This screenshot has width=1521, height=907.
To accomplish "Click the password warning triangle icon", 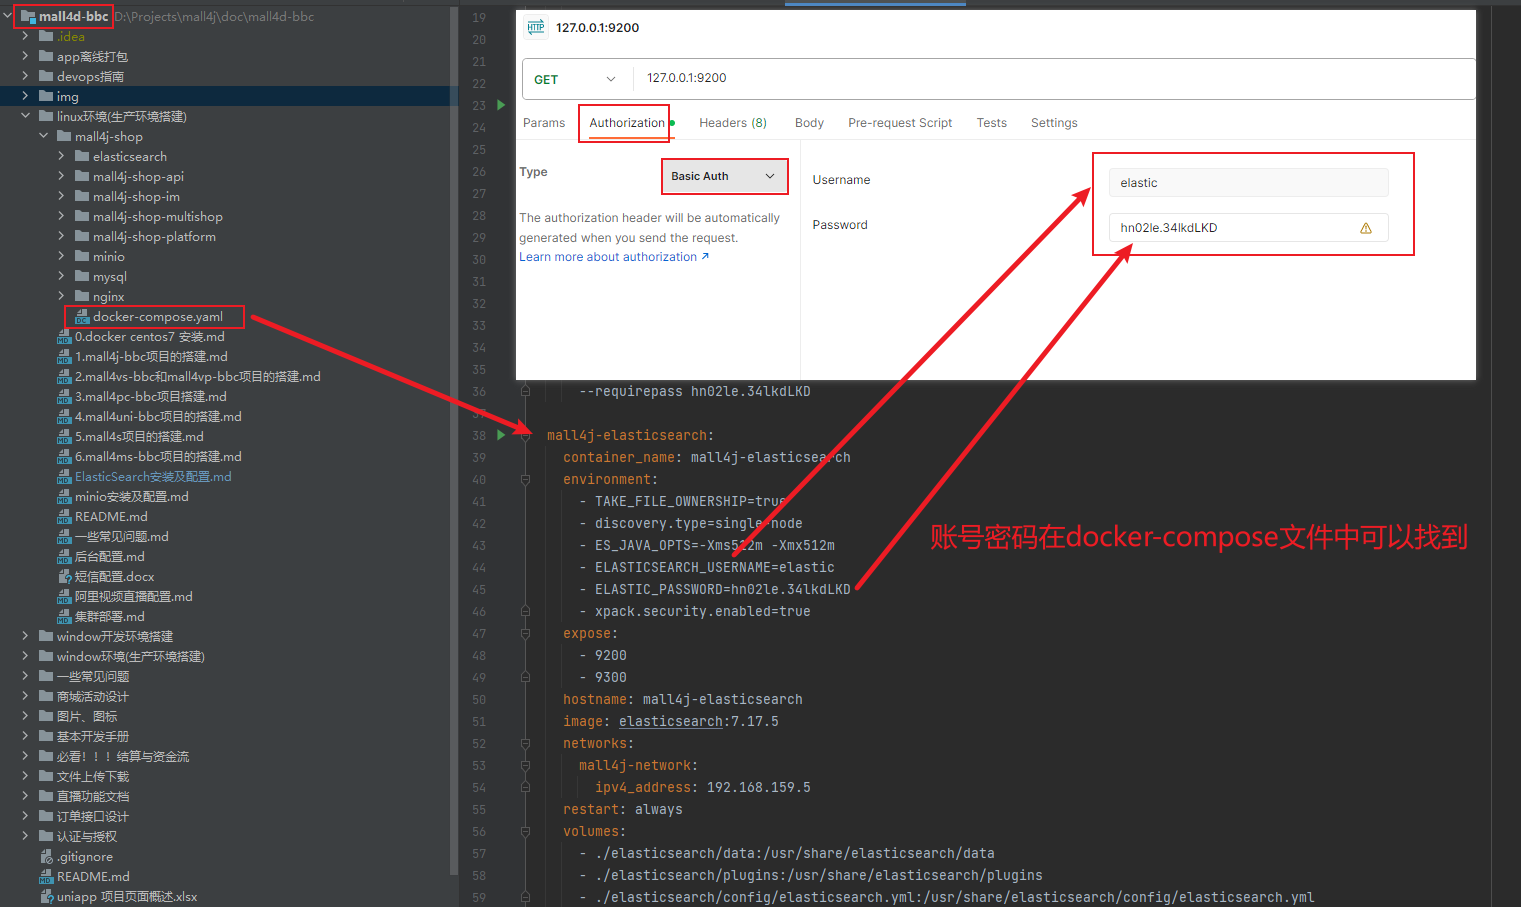I will (1365, 228).
